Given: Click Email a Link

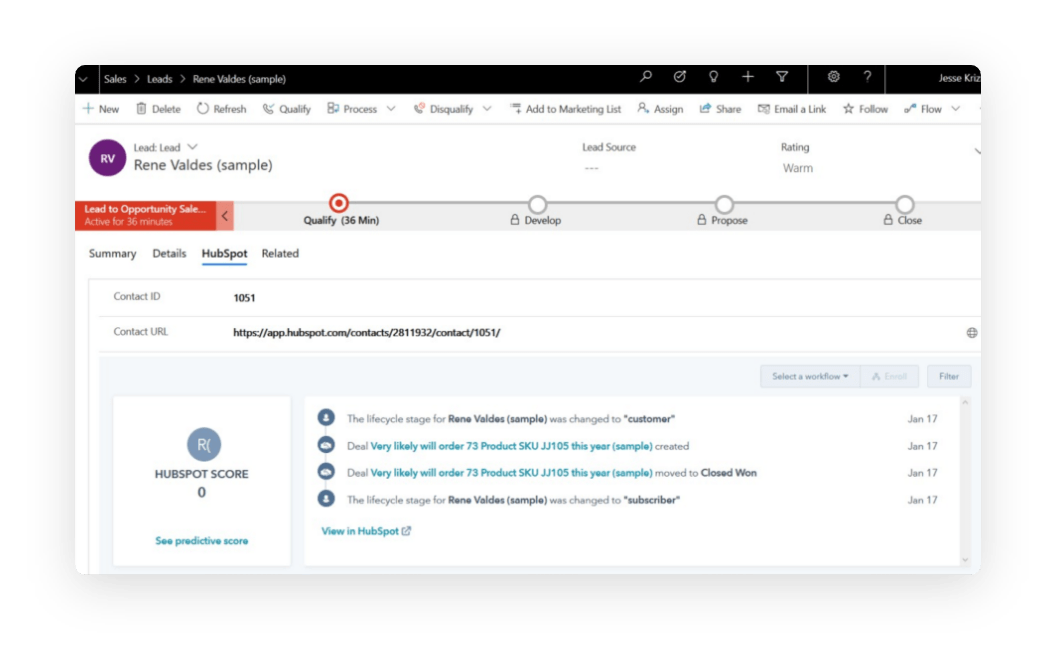Looking at the screenshot, I should 791,109.
